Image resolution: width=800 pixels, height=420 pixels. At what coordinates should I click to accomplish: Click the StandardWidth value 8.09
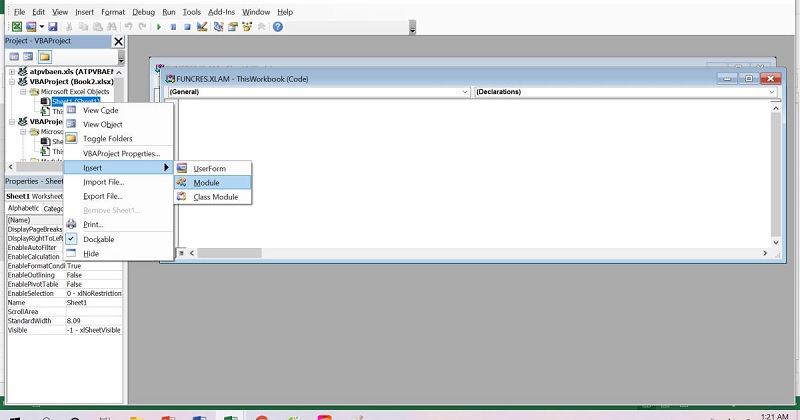94,321
